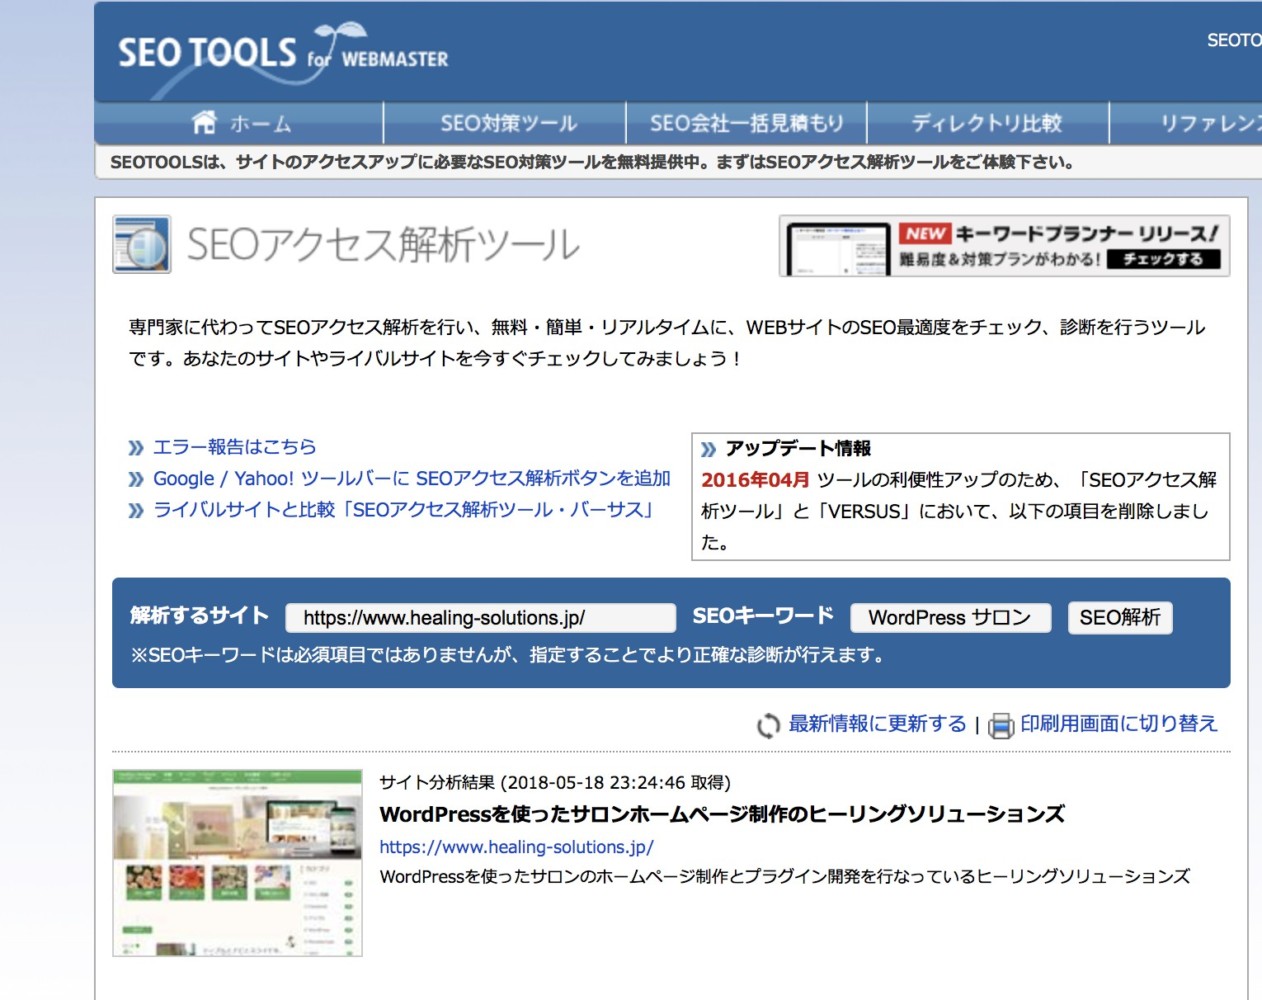This screenshot has height=1000, width=1262.
Task: Open the ディレクトリ比較 menu tab
Action: (987, 123)
